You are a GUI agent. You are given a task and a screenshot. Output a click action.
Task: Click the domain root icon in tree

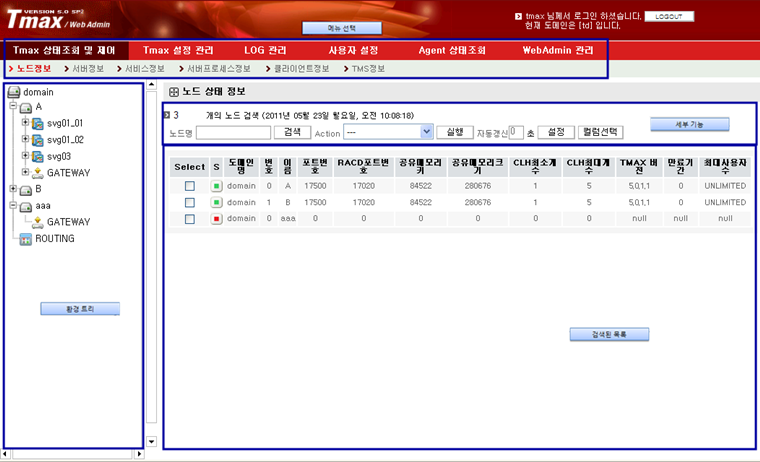[14, 92]
